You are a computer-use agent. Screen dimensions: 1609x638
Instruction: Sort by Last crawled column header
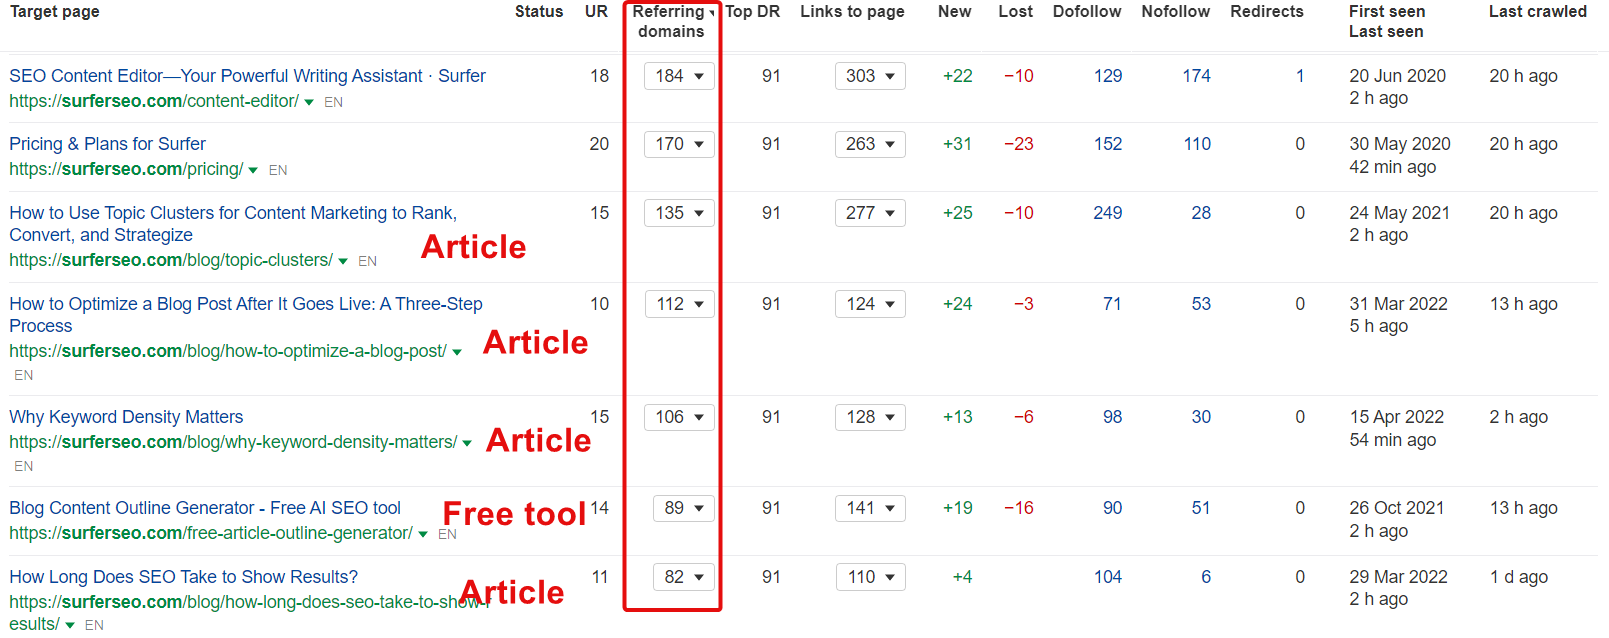point(1538,12)
